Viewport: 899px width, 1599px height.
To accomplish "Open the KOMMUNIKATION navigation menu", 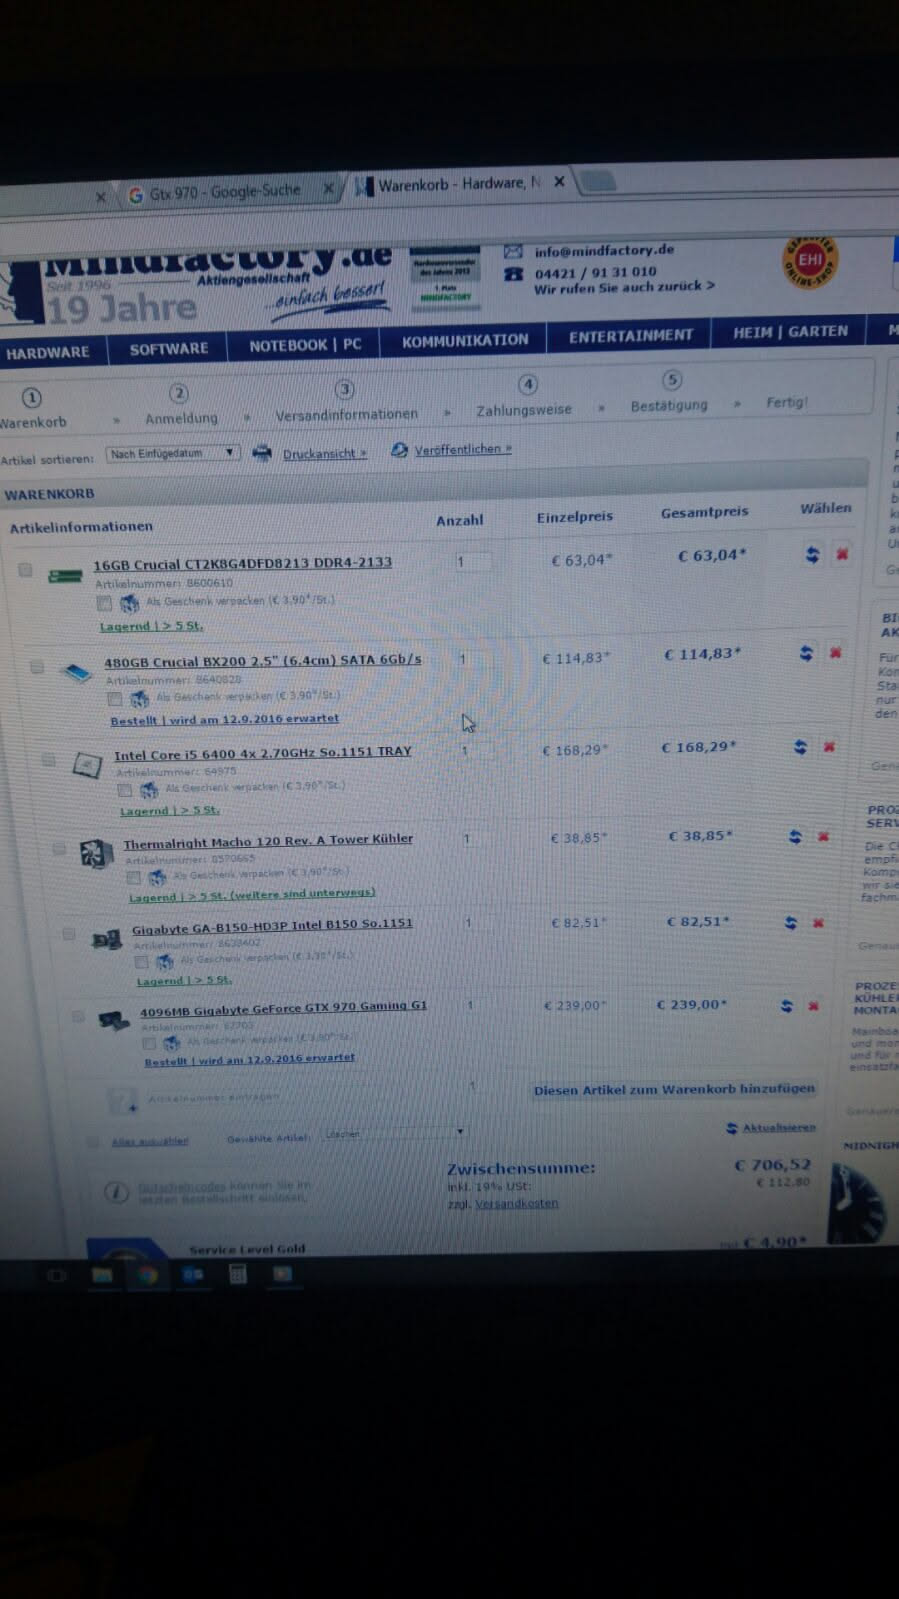I will (x=465, y=340).
